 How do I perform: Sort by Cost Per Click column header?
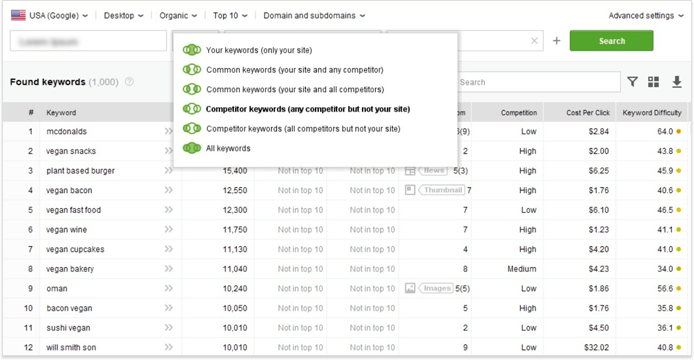point(588,113)
